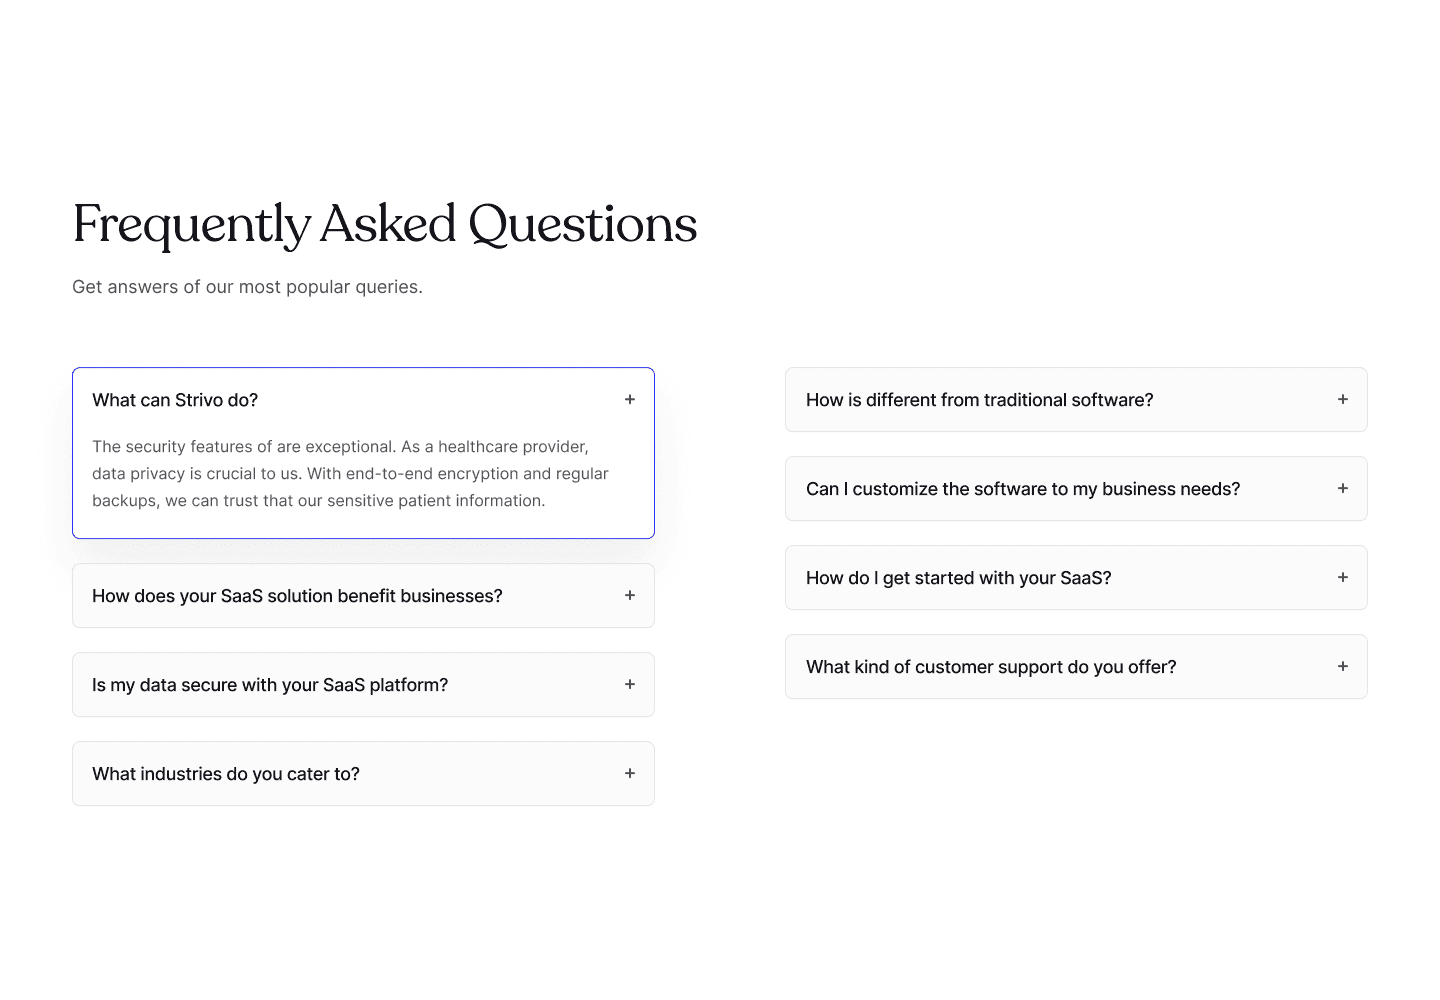Select the highlighted Strivo FAQ card

click(x=363, y=453)
